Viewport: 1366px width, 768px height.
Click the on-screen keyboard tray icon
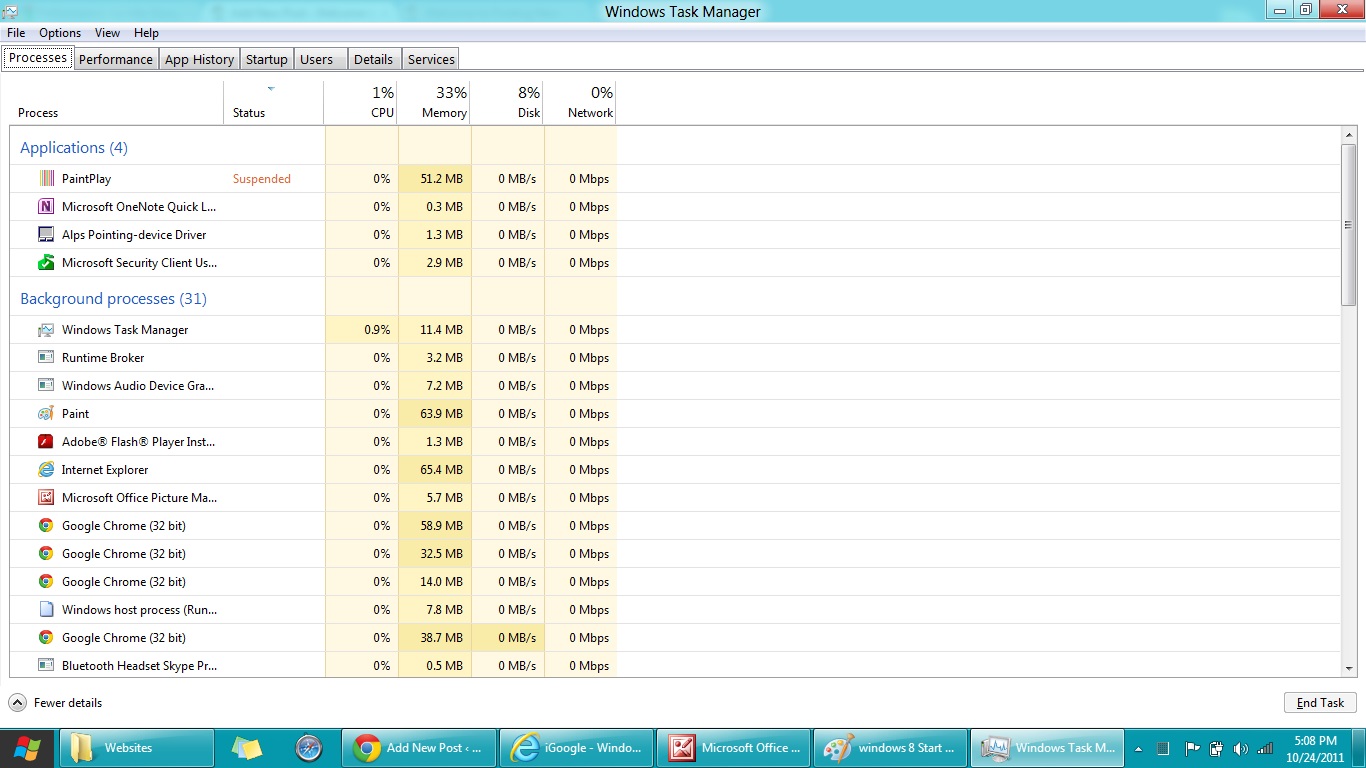point(1163,748)
